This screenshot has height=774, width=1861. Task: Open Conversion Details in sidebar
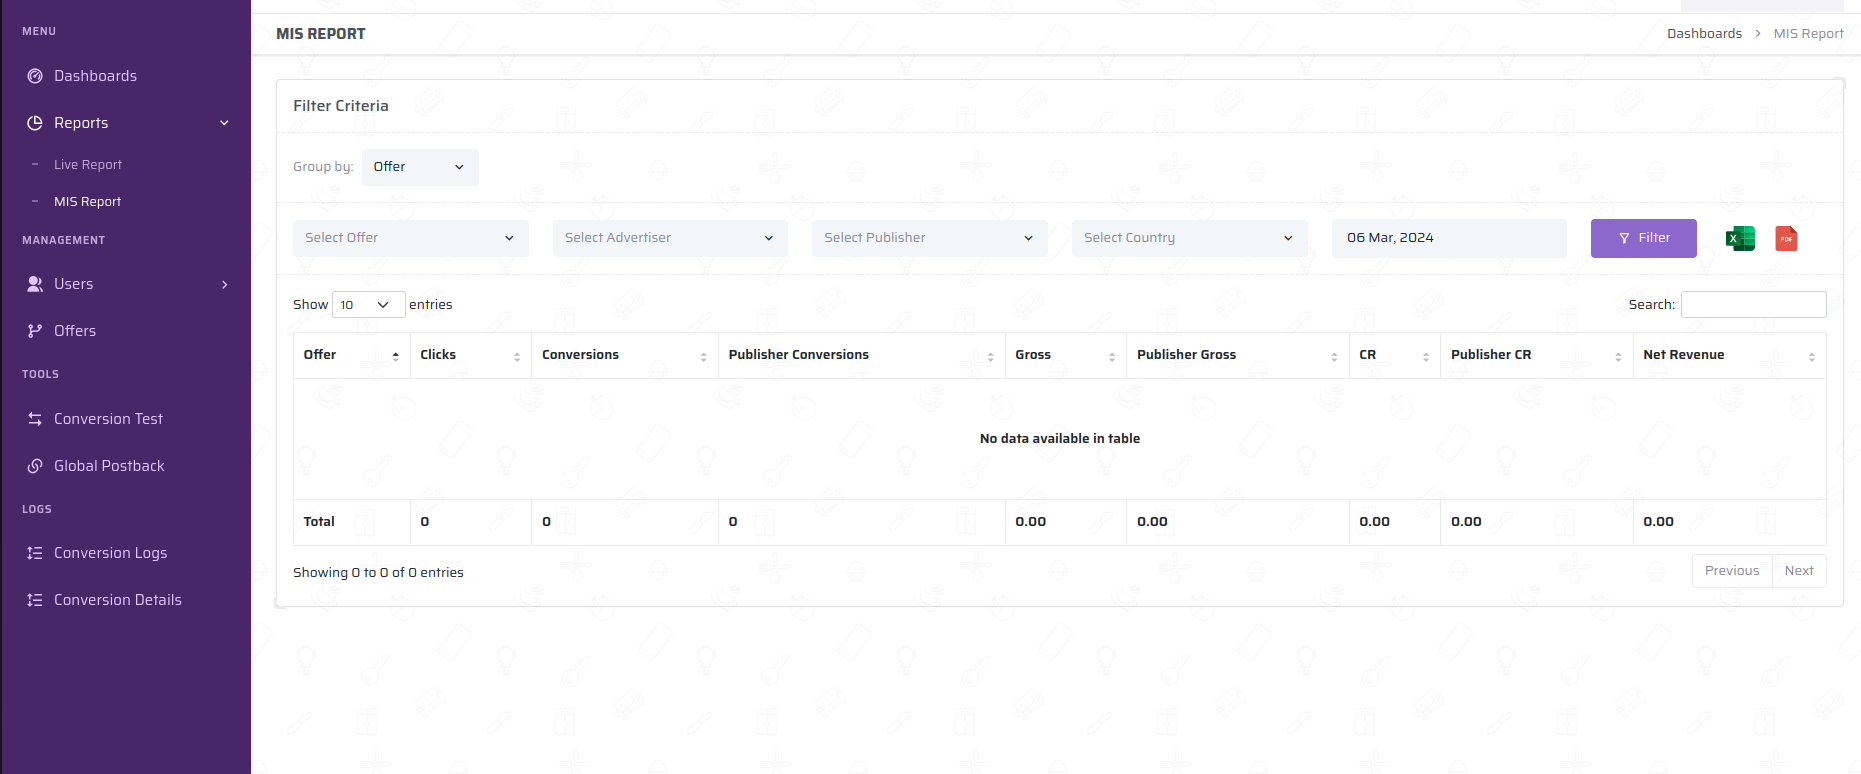click(x=117, y=600)
